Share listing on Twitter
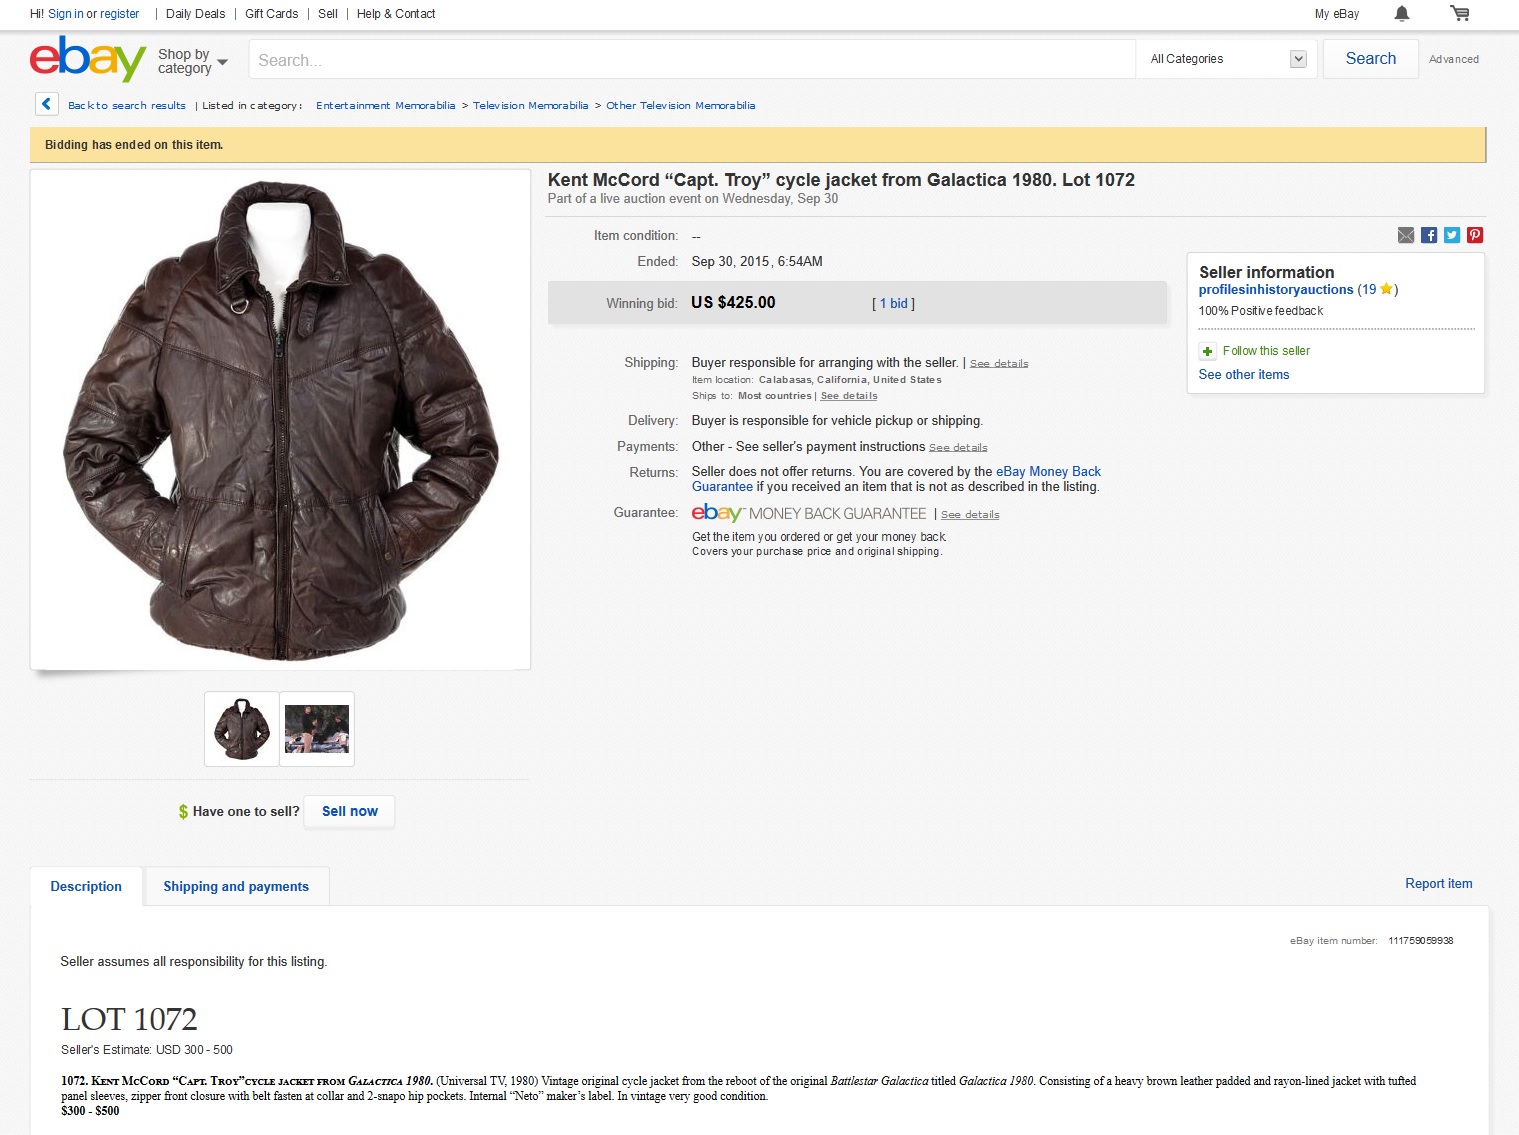This screenshot has height=1135, width=1519. coord(1452,235)
